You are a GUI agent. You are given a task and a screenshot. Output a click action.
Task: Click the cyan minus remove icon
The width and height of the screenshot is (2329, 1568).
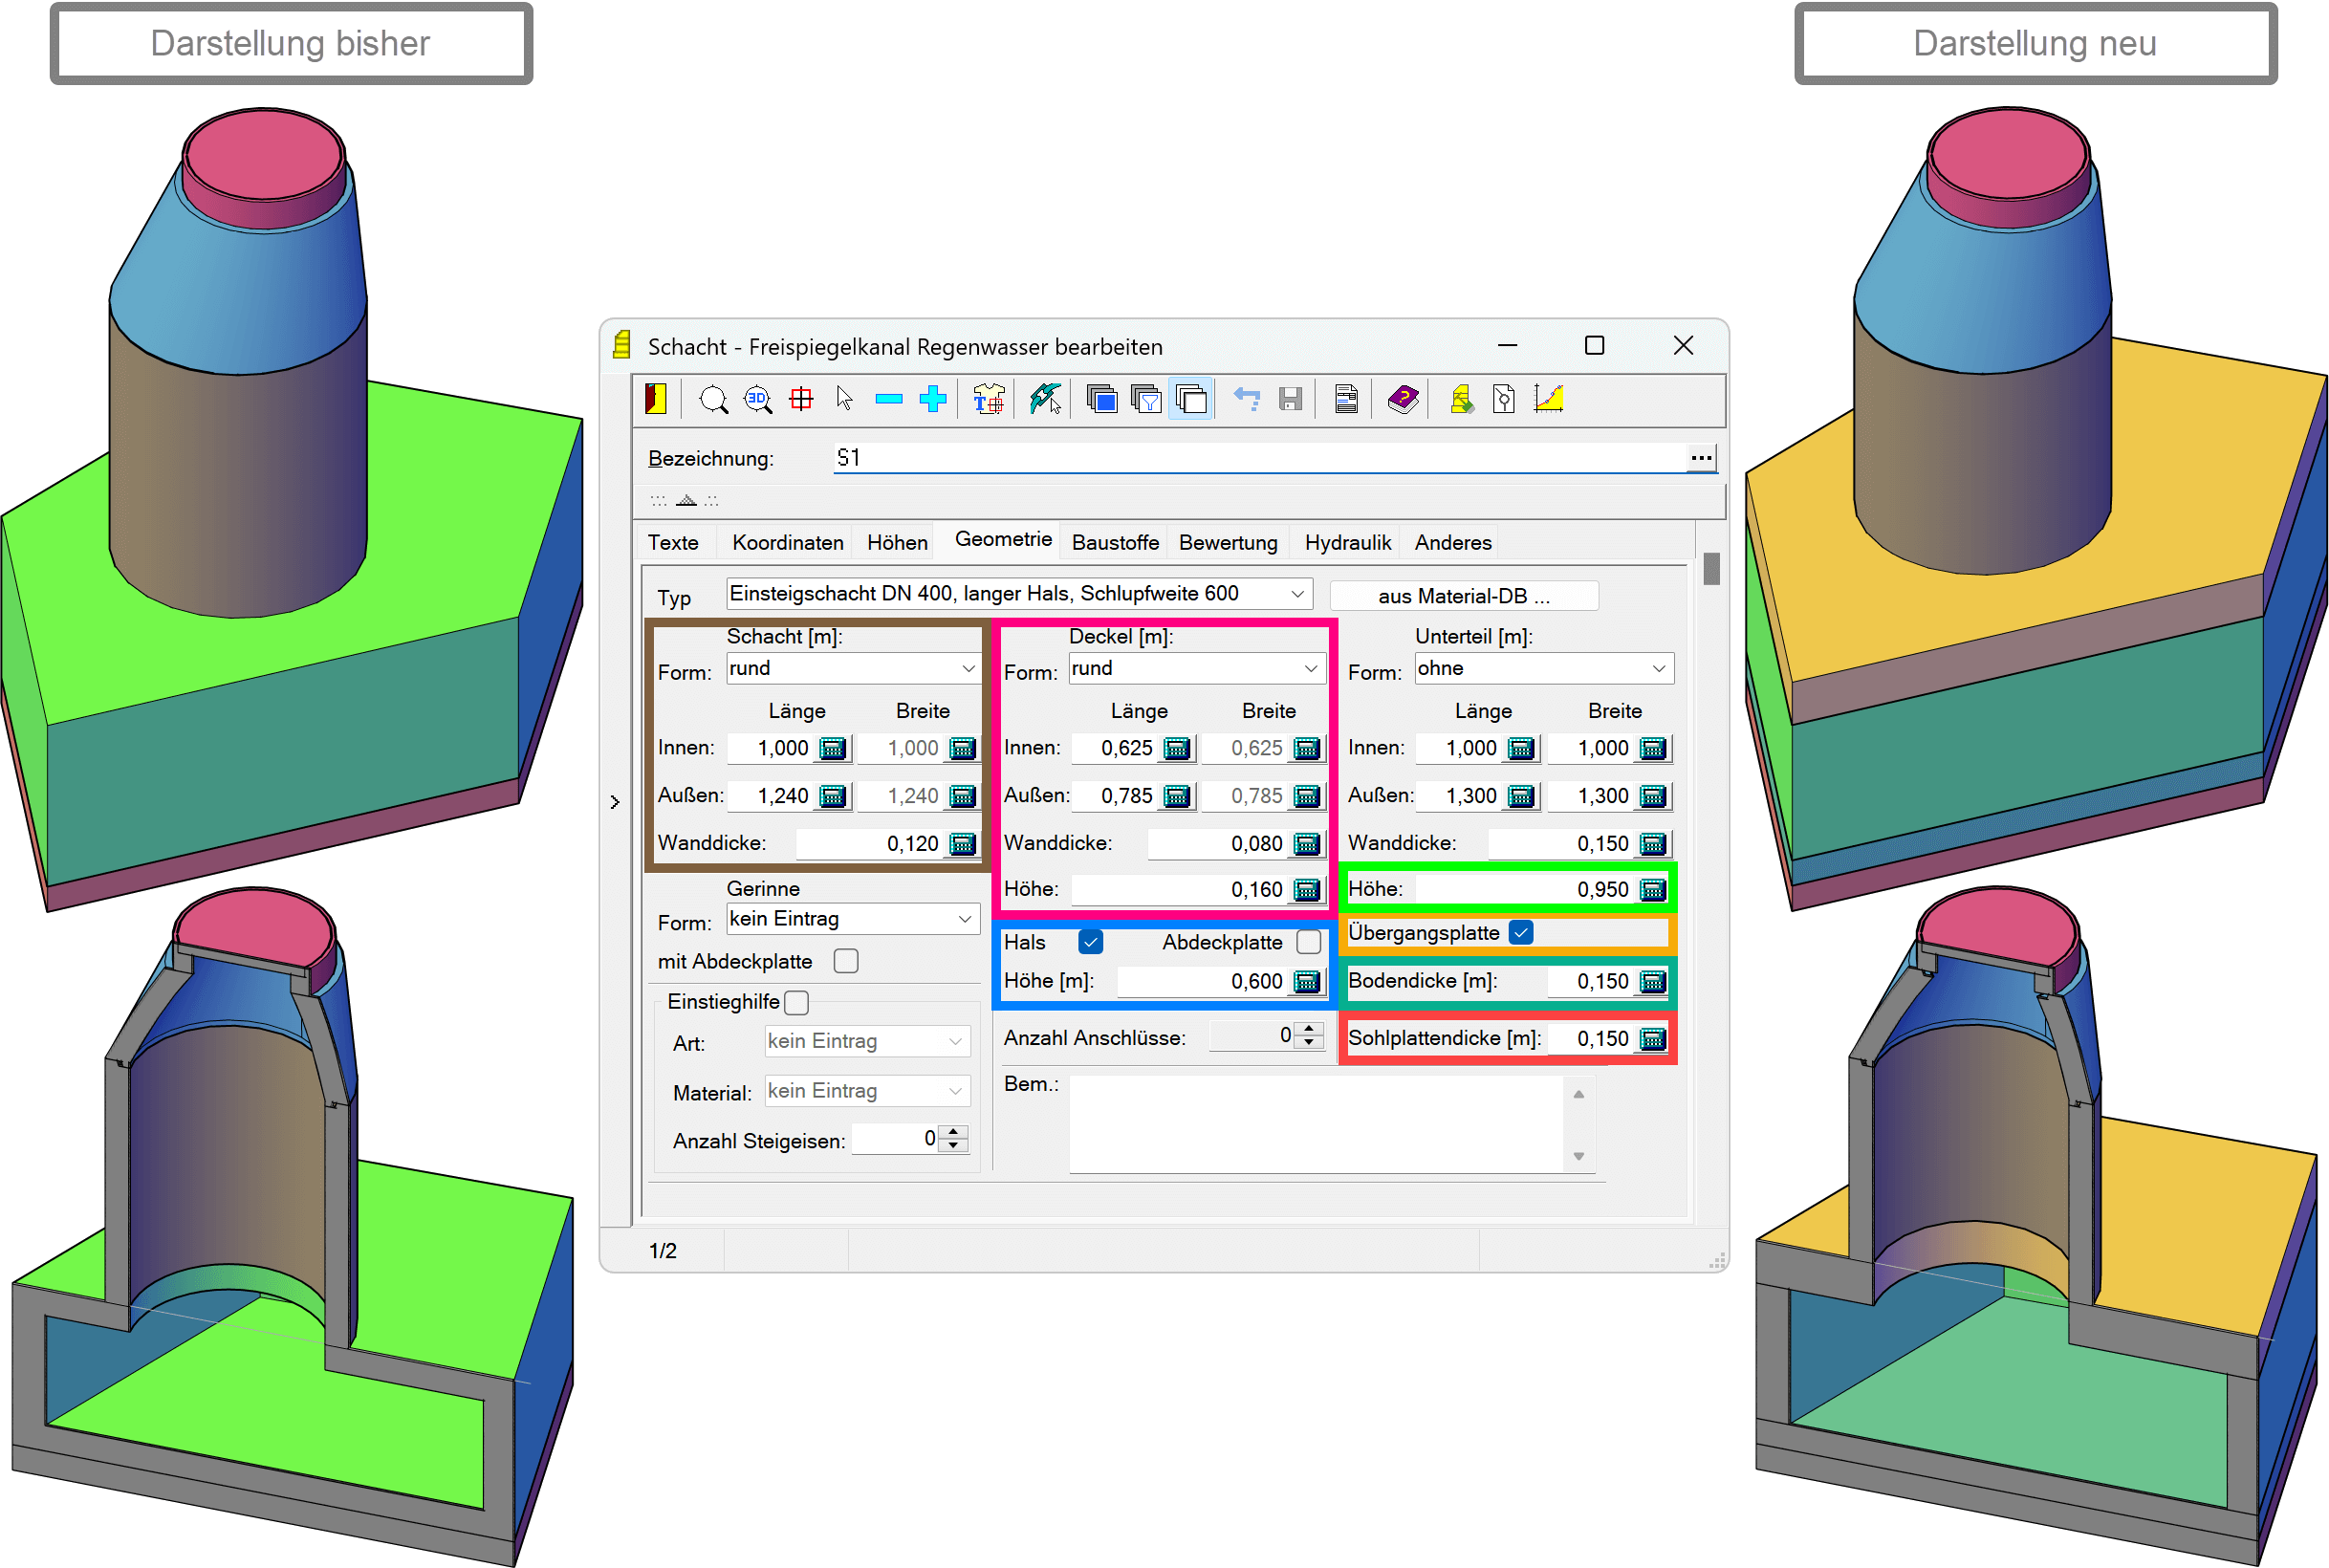tap(888, 400)
